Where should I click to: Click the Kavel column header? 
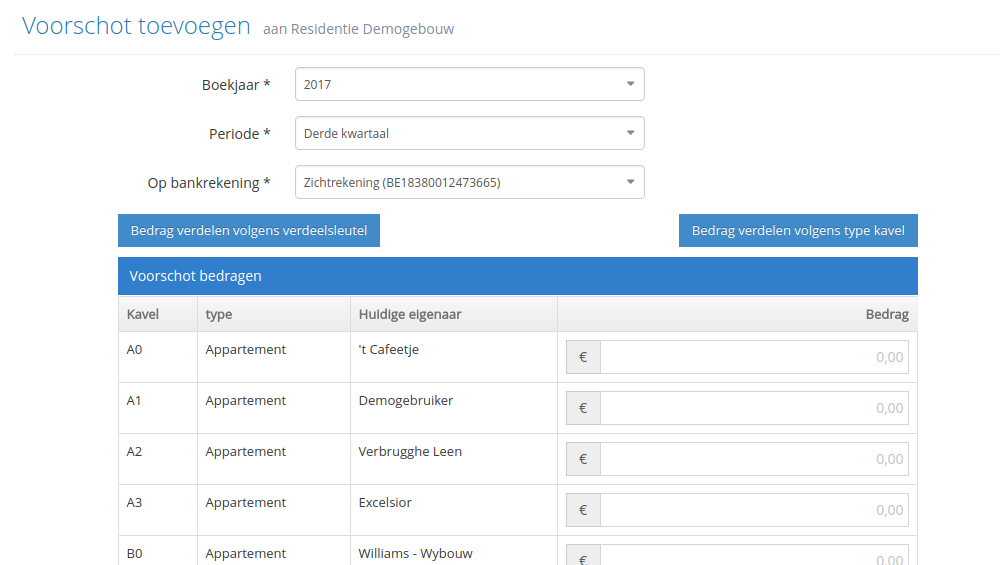tap(143, 314)
